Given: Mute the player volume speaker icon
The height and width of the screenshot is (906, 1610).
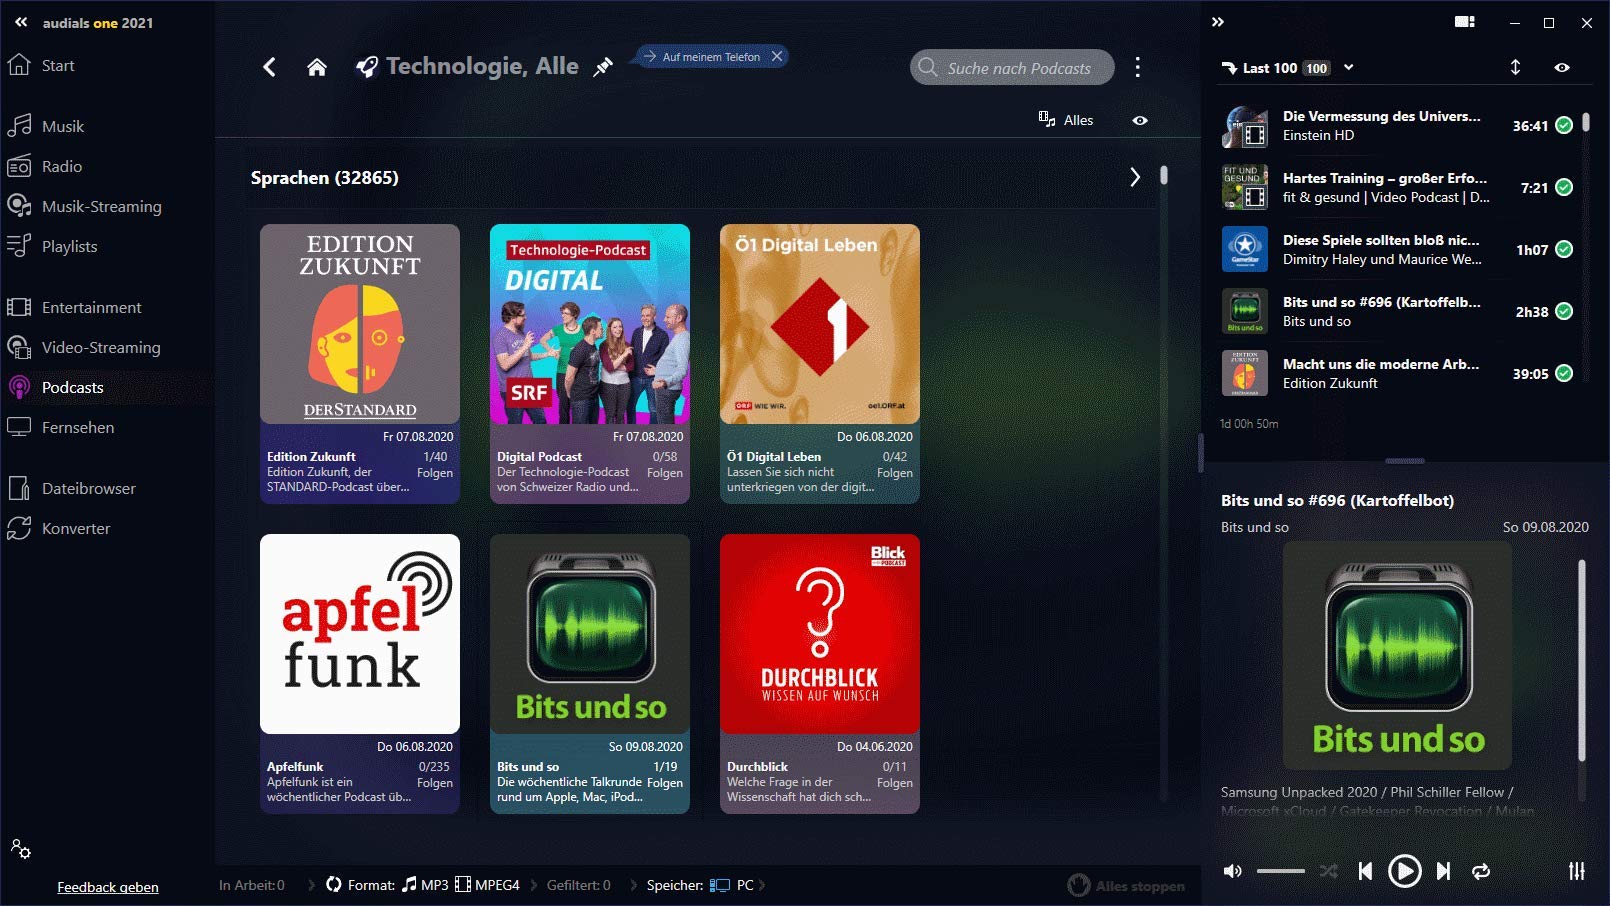Looking at the screenshot, I should click(x=1233, y=871).
